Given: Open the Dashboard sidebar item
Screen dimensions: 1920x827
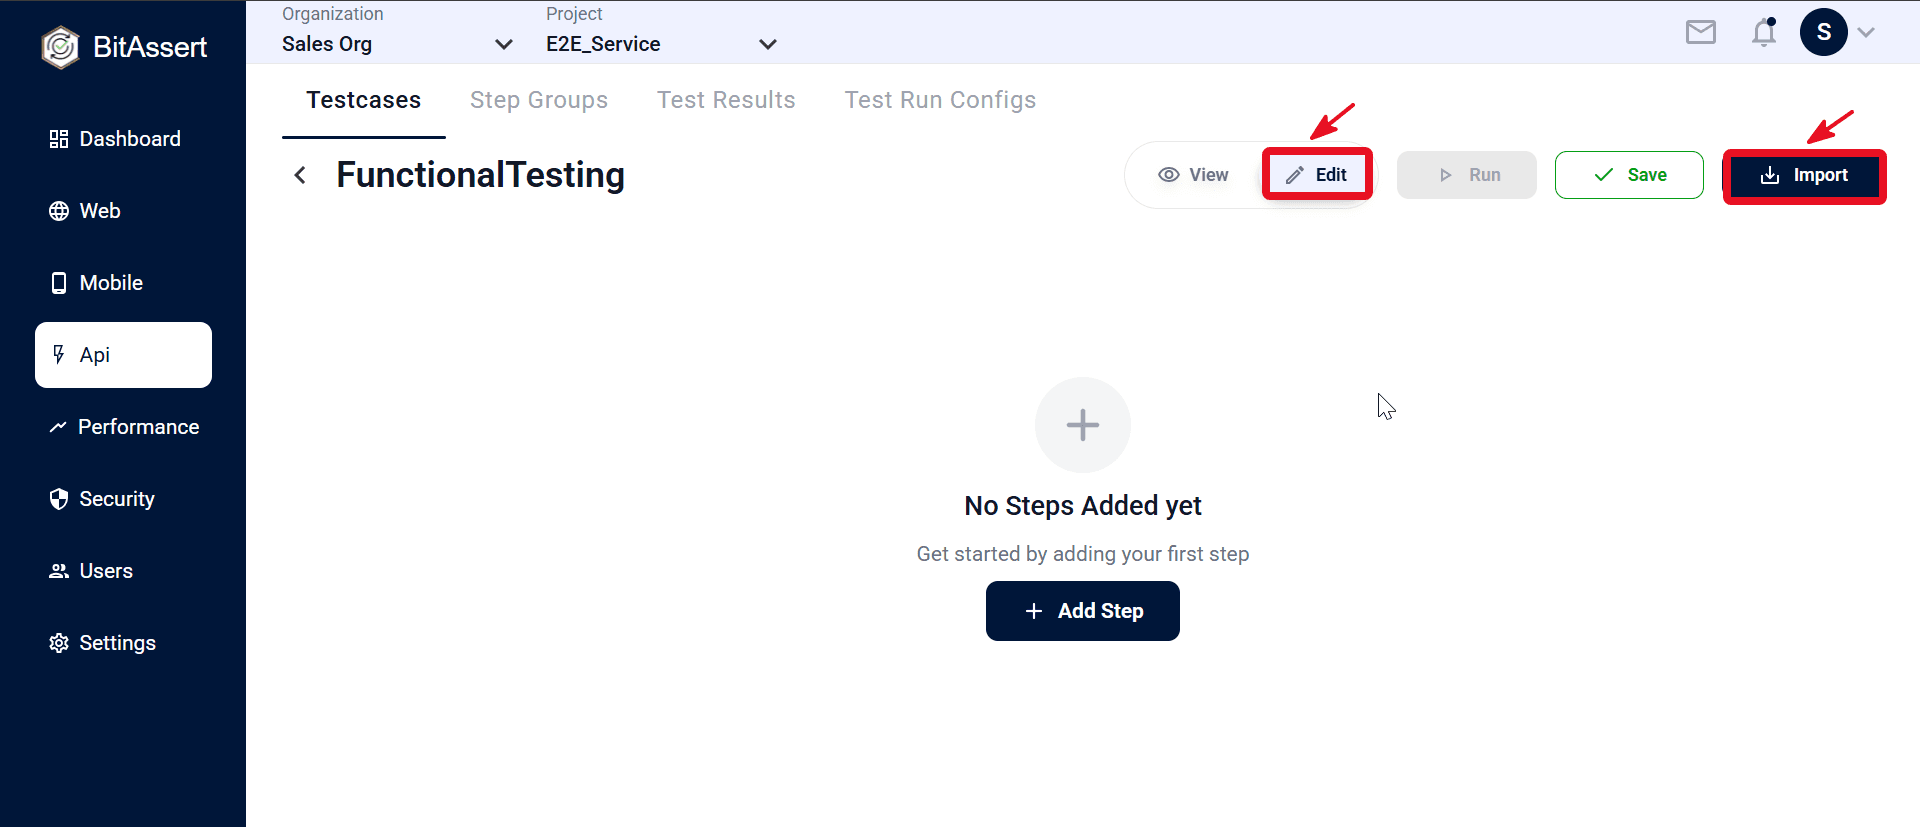Looking at the screenshot, I should click(115, 139).
